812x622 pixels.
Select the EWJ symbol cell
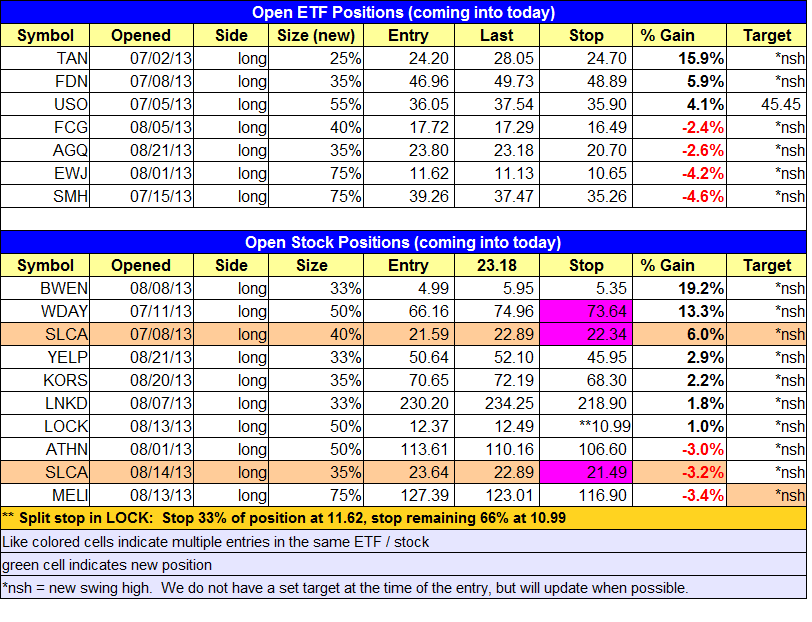[45, 173]
